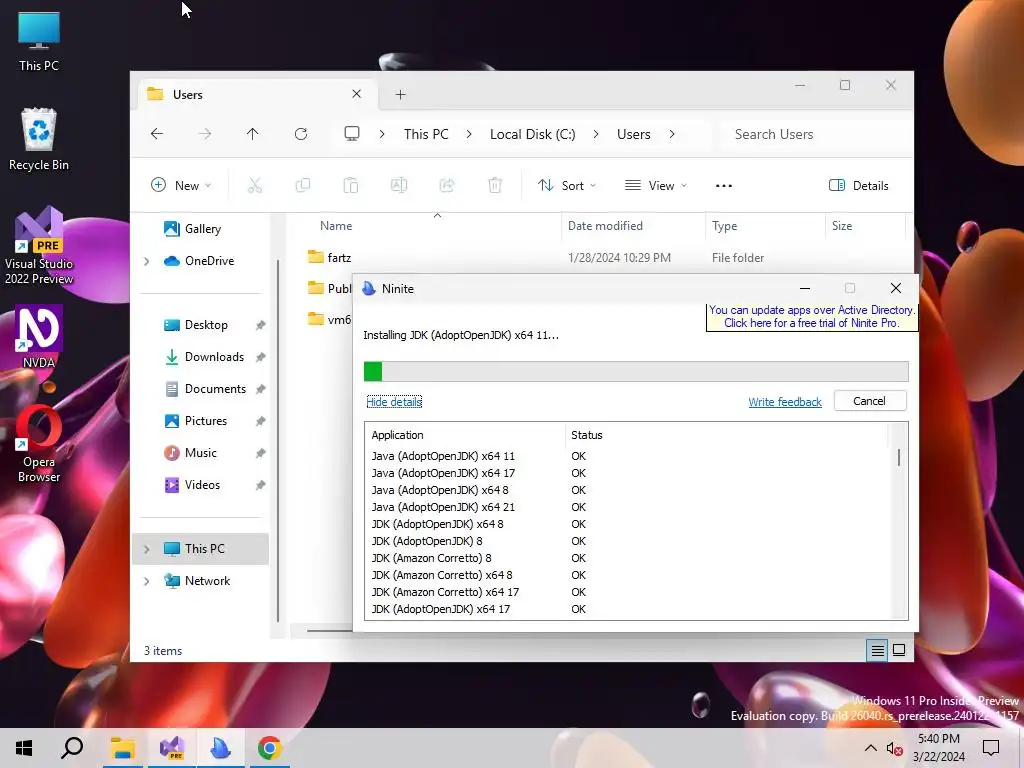Click the Share toolbar icon
Viewport: 1024px width, 768px height.
point(447,185)
